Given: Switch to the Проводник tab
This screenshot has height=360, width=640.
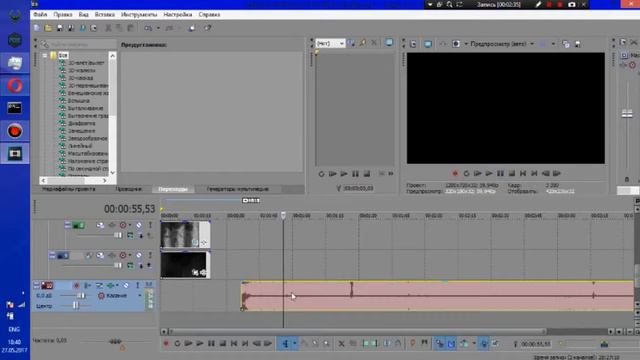Looking at the screenshot, I should (128, 189).
